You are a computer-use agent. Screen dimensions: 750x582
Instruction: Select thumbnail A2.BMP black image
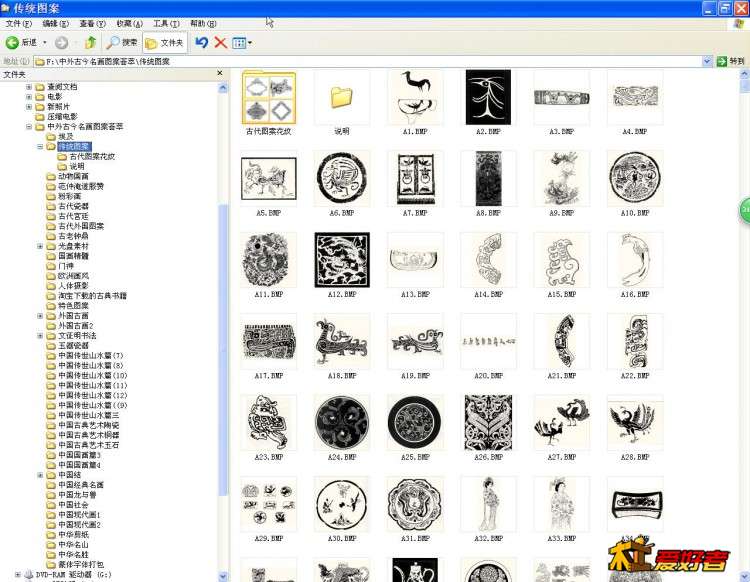click(488, 98)
